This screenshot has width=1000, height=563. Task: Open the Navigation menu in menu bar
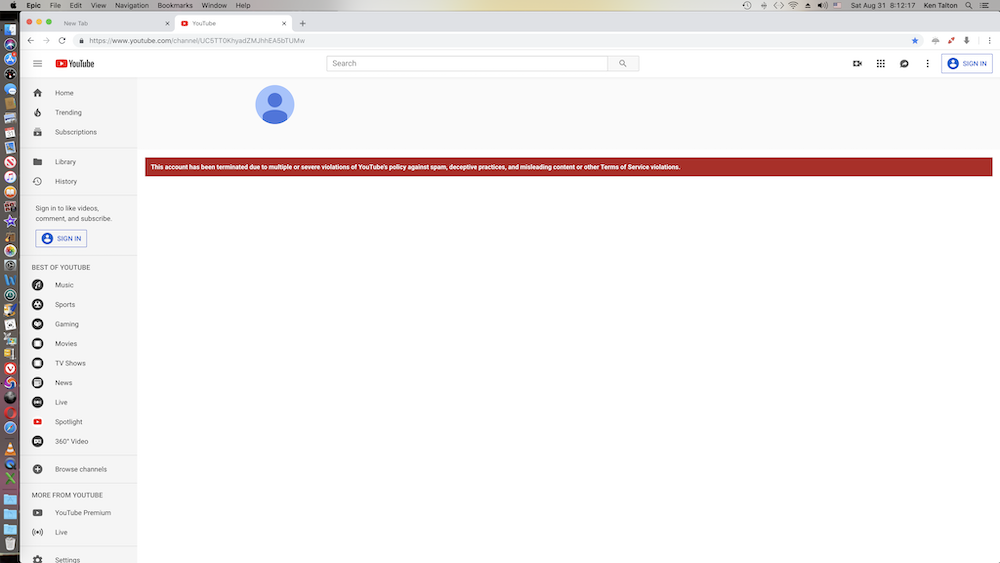131,5
